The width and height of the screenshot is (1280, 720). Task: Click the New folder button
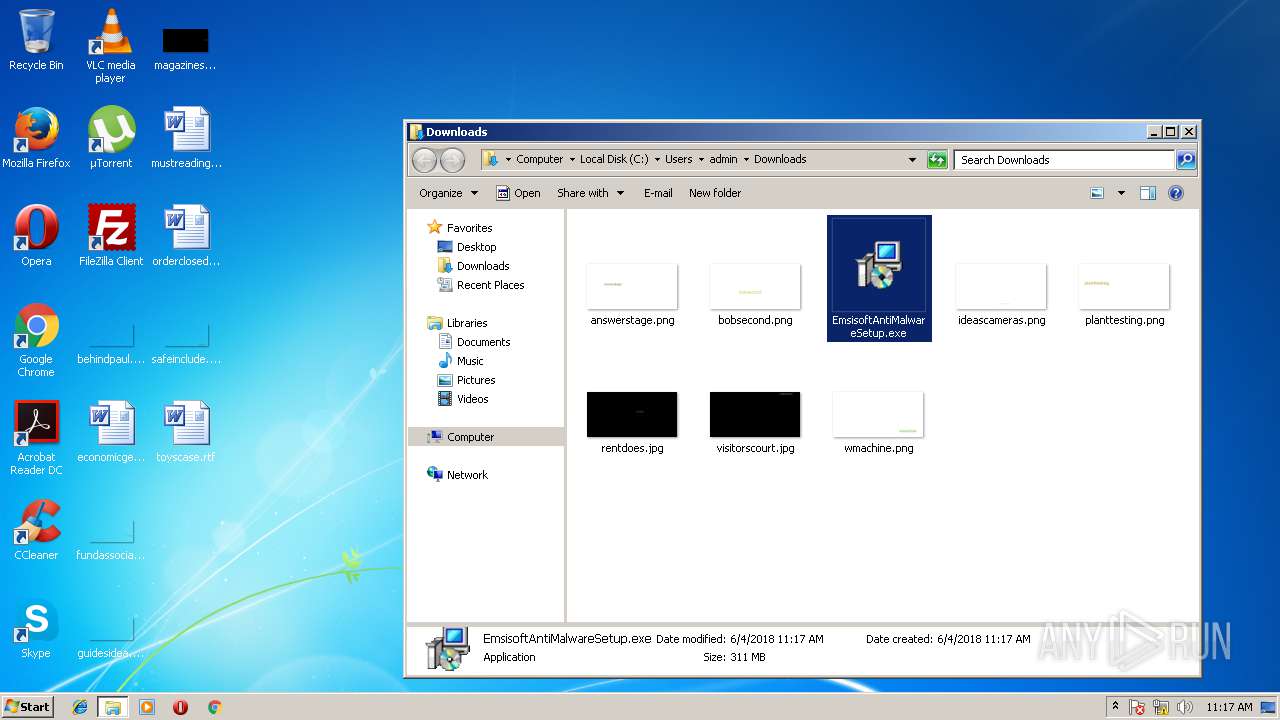[715, 193]
